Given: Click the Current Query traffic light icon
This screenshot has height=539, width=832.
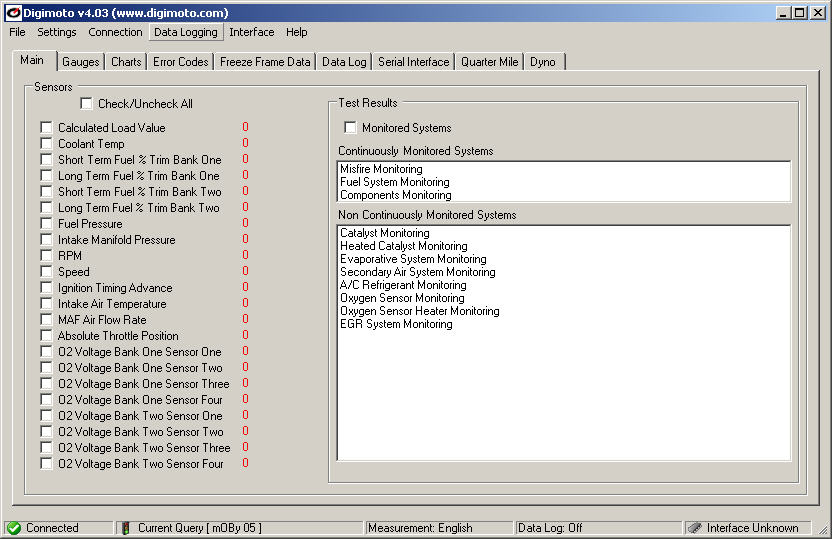Looking at the screenshot, I should (125, 528).
